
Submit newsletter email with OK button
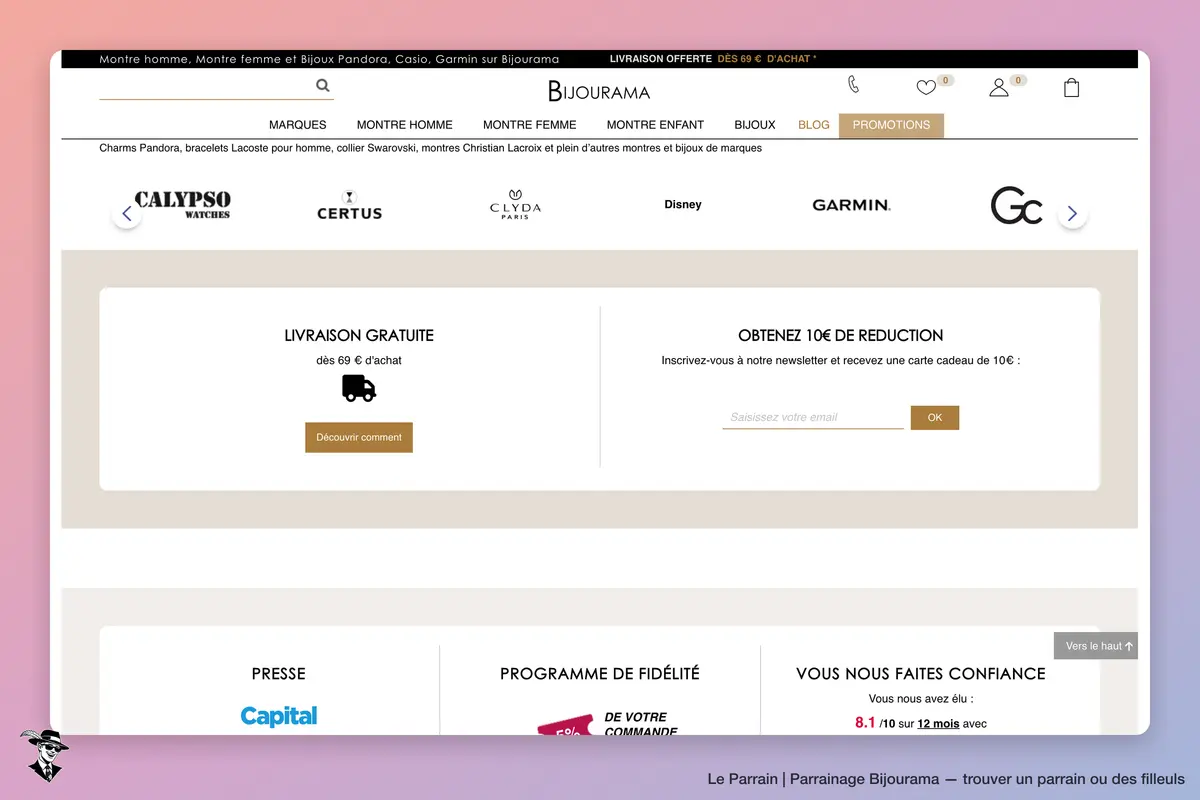tap(935, 418)
